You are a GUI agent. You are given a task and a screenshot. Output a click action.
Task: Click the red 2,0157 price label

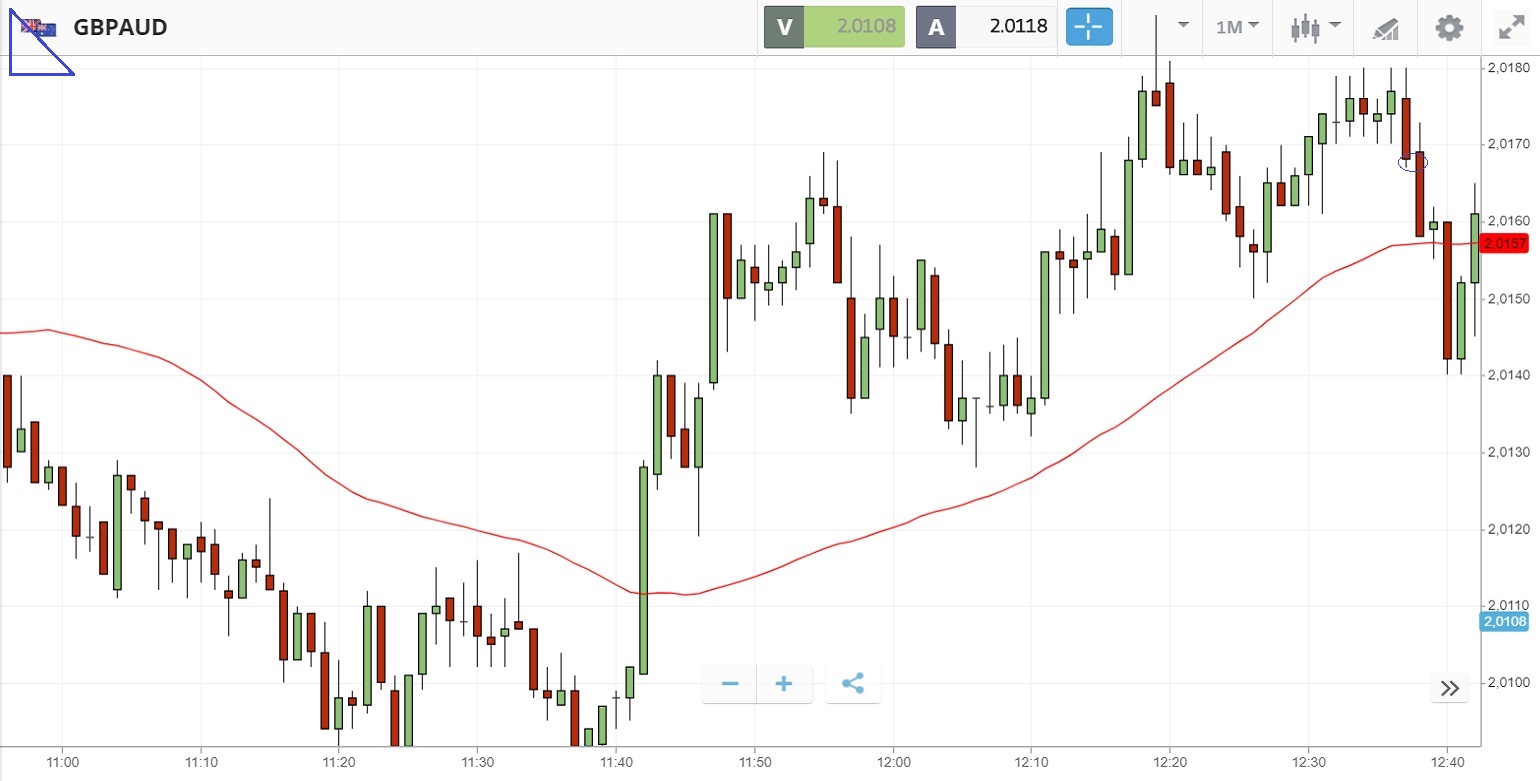pos(1506,243)
